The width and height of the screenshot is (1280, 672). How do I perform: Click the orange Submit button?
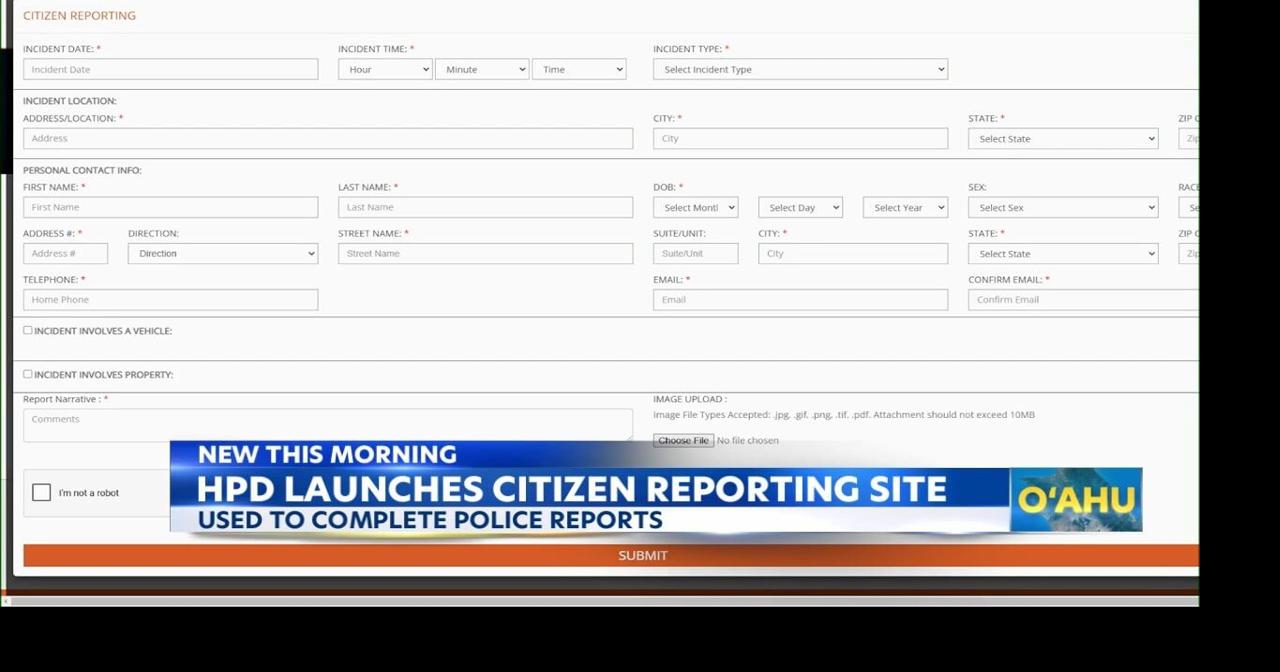(x=610, y=555)
